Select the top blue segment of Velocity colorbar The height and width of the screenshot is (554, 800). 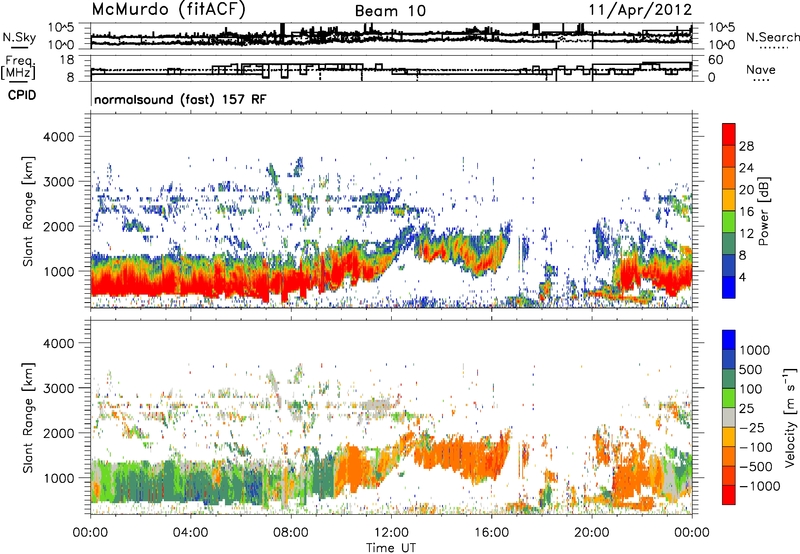(x=729, y=340)
